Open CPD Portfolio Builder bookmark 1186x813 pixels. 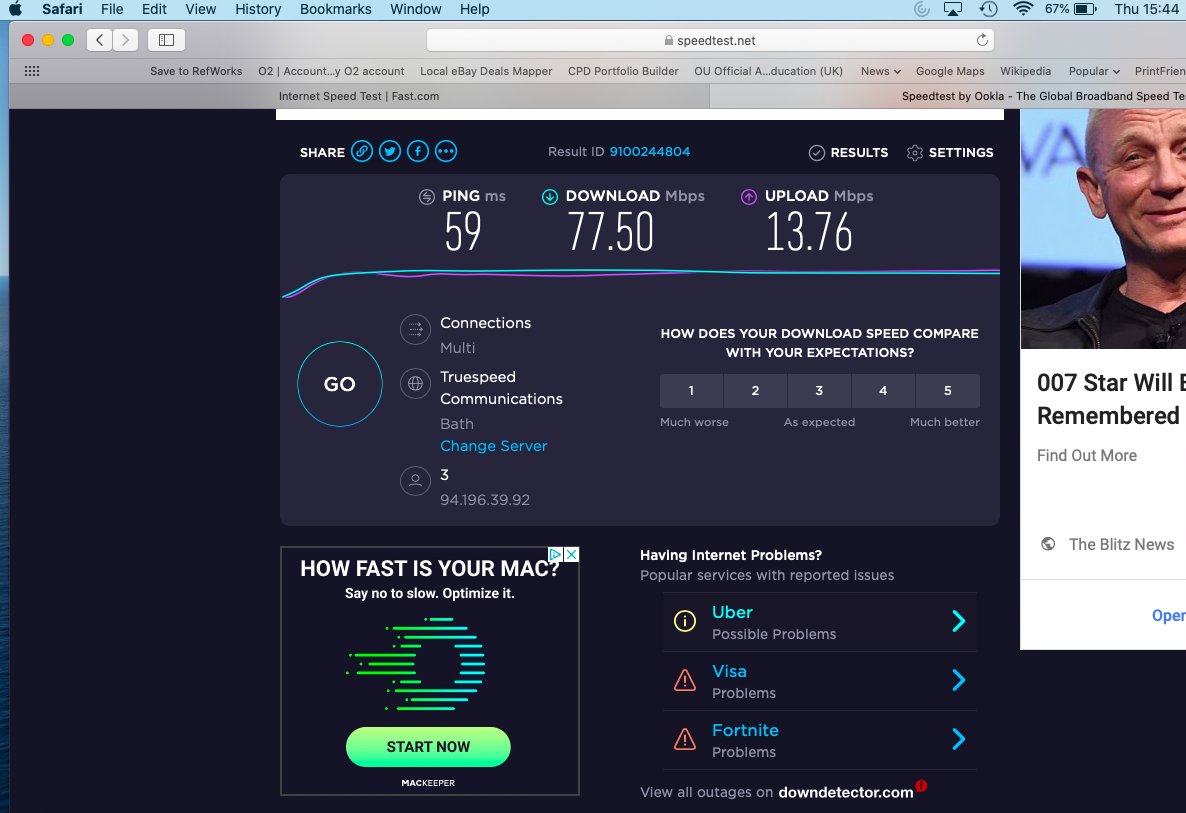pos(623,71)
